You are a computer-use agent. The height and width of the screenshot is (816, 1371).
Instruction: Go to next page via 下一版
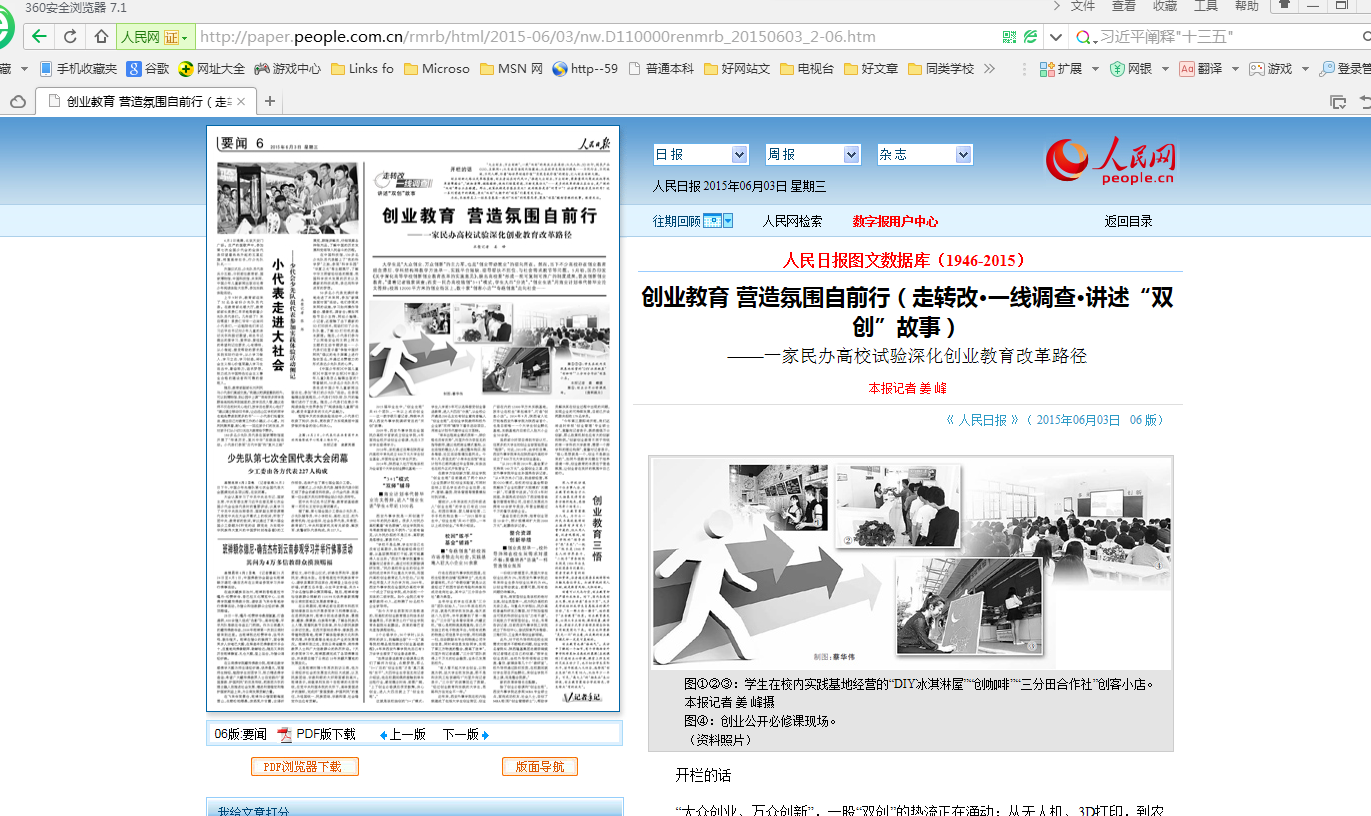point(465,734)
